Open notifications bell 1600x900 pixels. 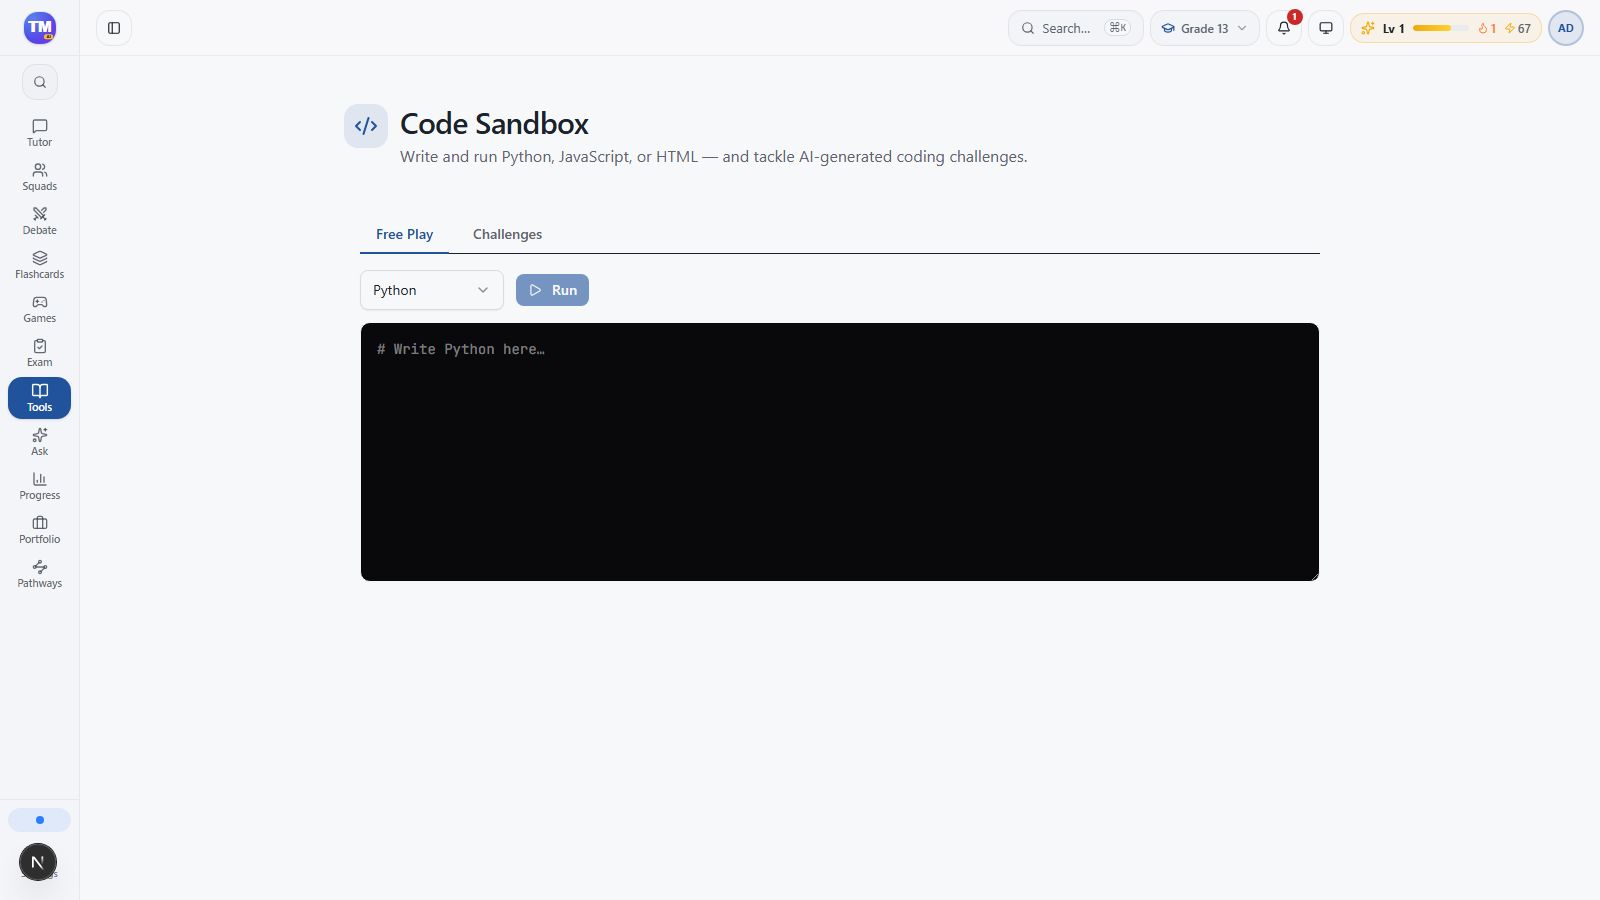(x=1284, y=28)
